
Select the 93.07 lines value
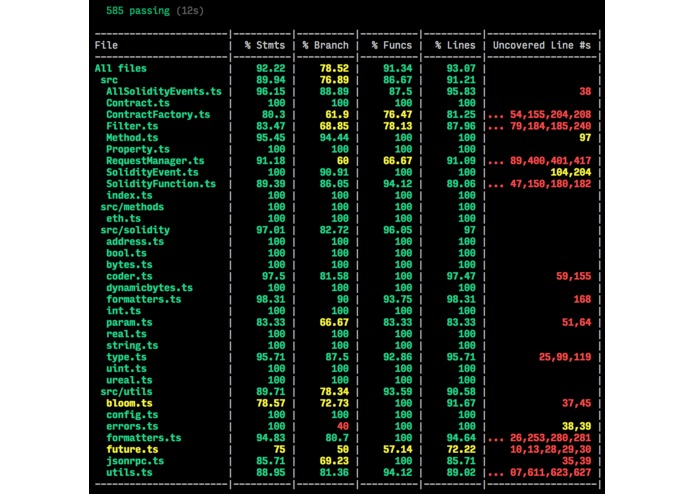(461, 68)
